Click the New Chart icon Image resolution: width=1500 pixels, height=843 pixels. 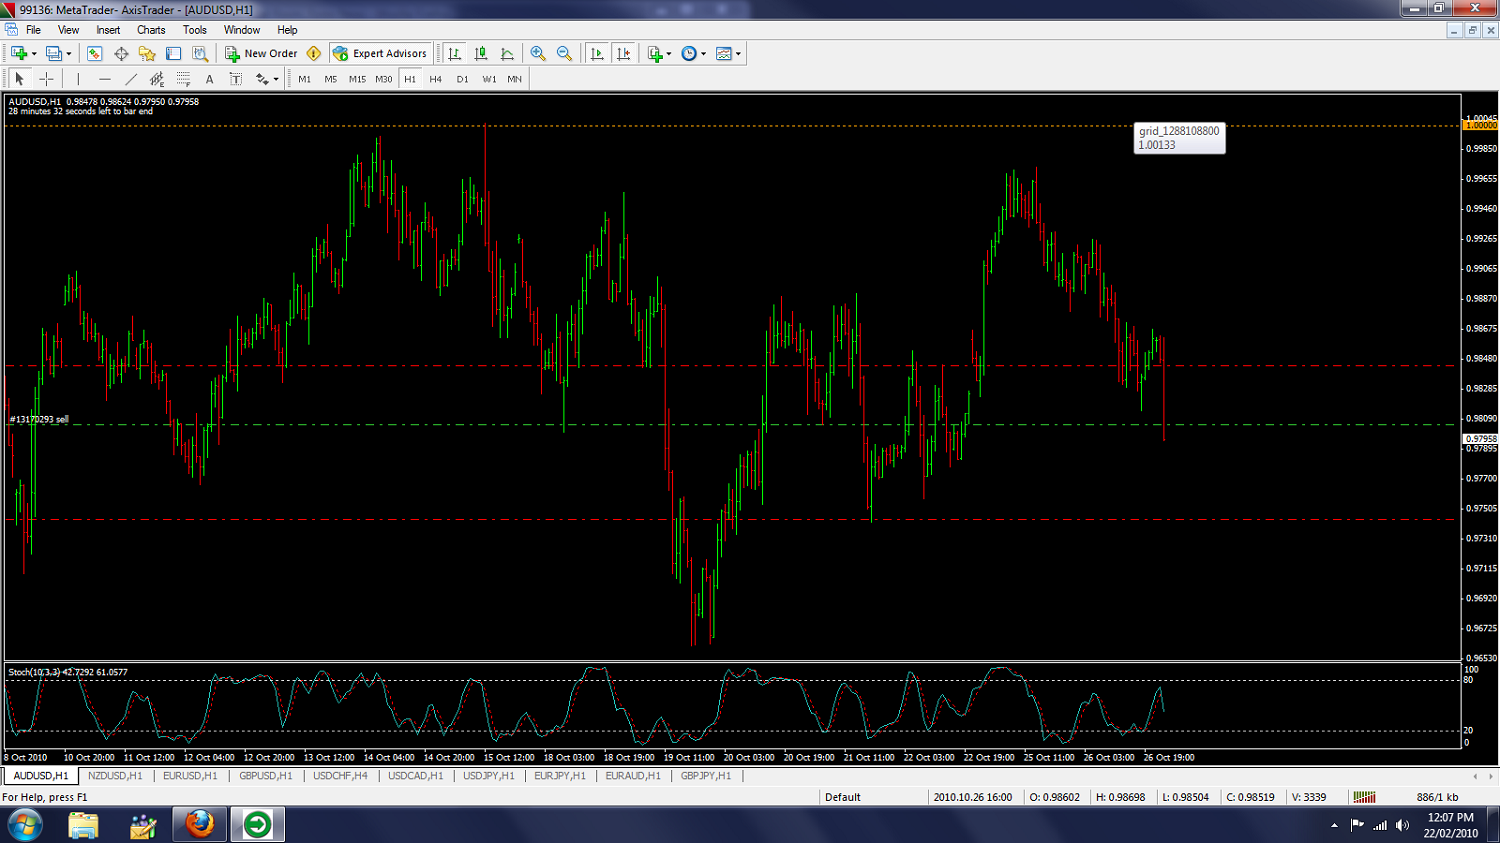click(19, 54)
